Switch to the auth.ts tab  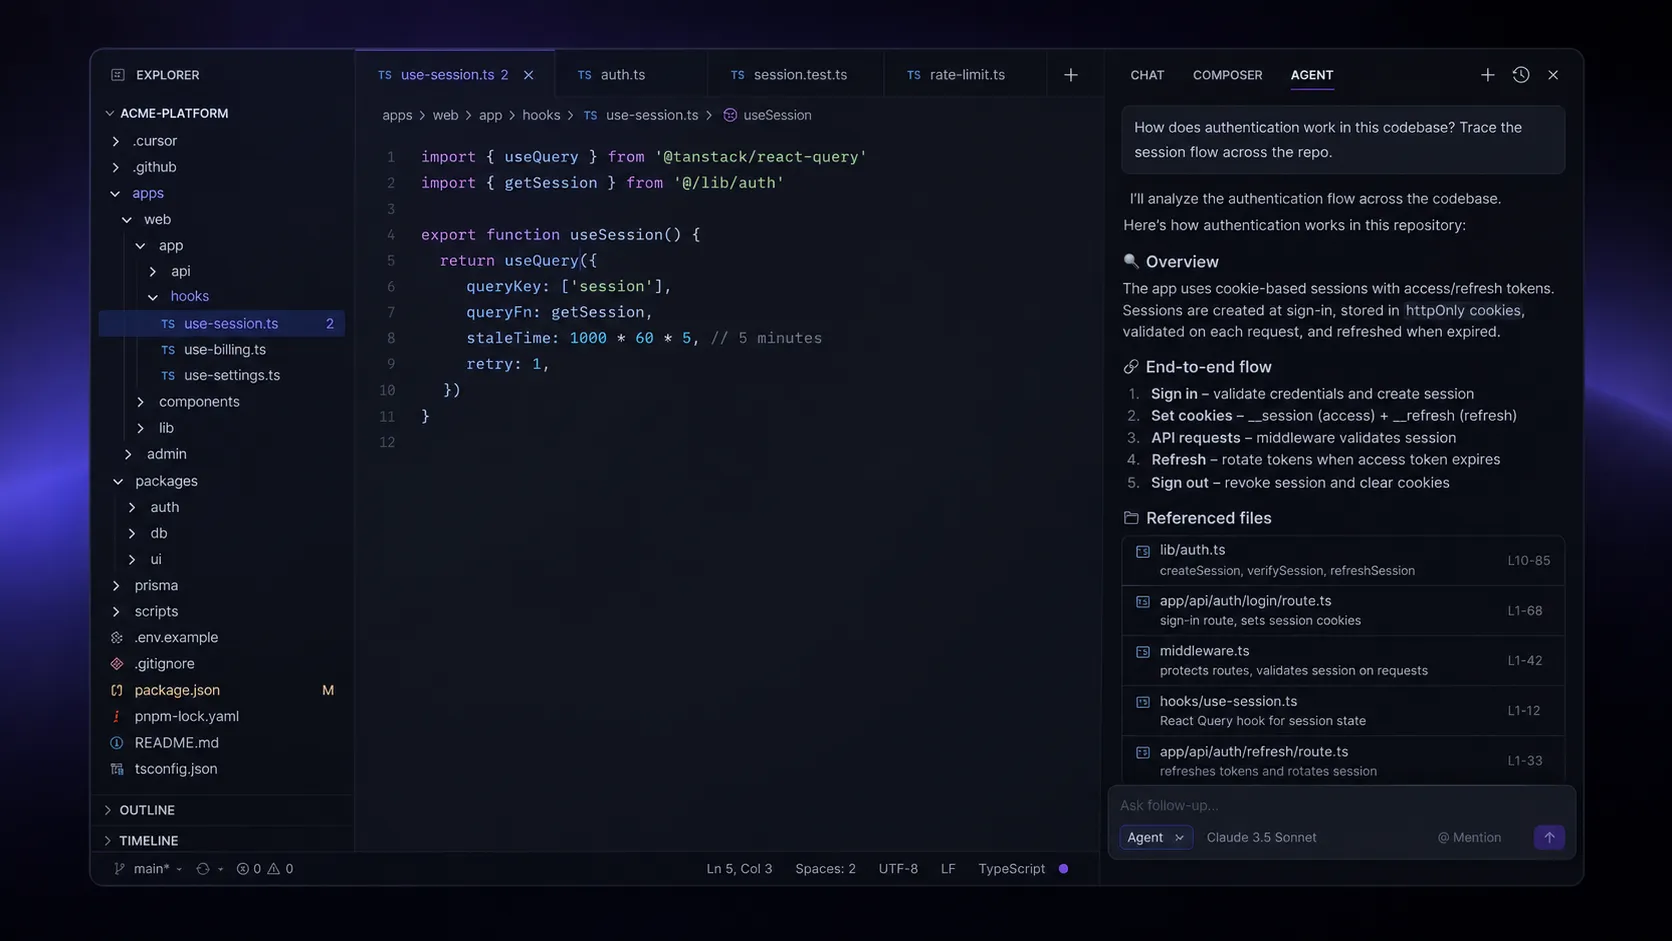(x=611, y=75)
